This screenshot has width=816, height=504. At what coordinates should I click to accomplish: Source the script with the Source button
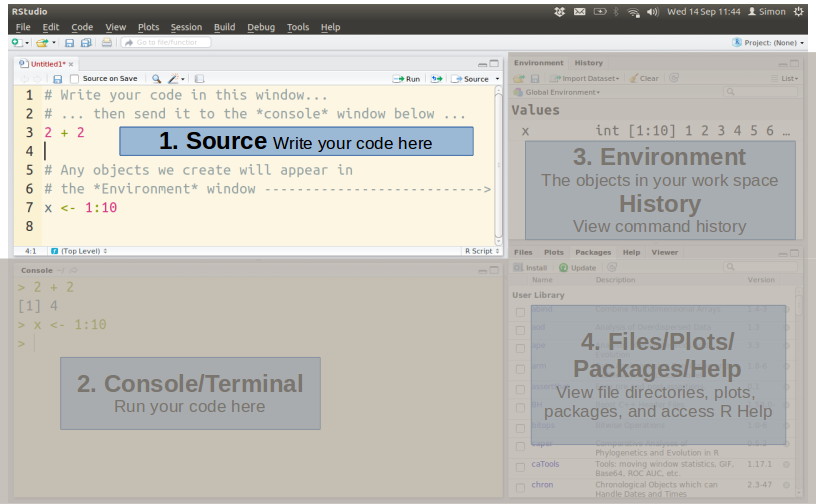tap(470, 79)
